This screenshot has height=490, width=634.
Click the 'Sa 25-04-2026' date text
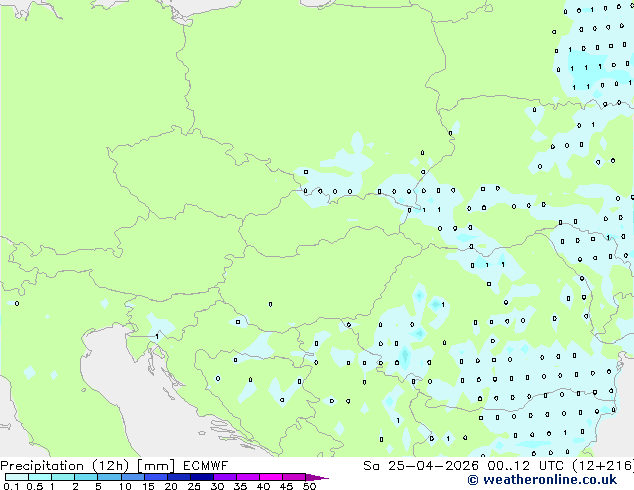point(421,466)
